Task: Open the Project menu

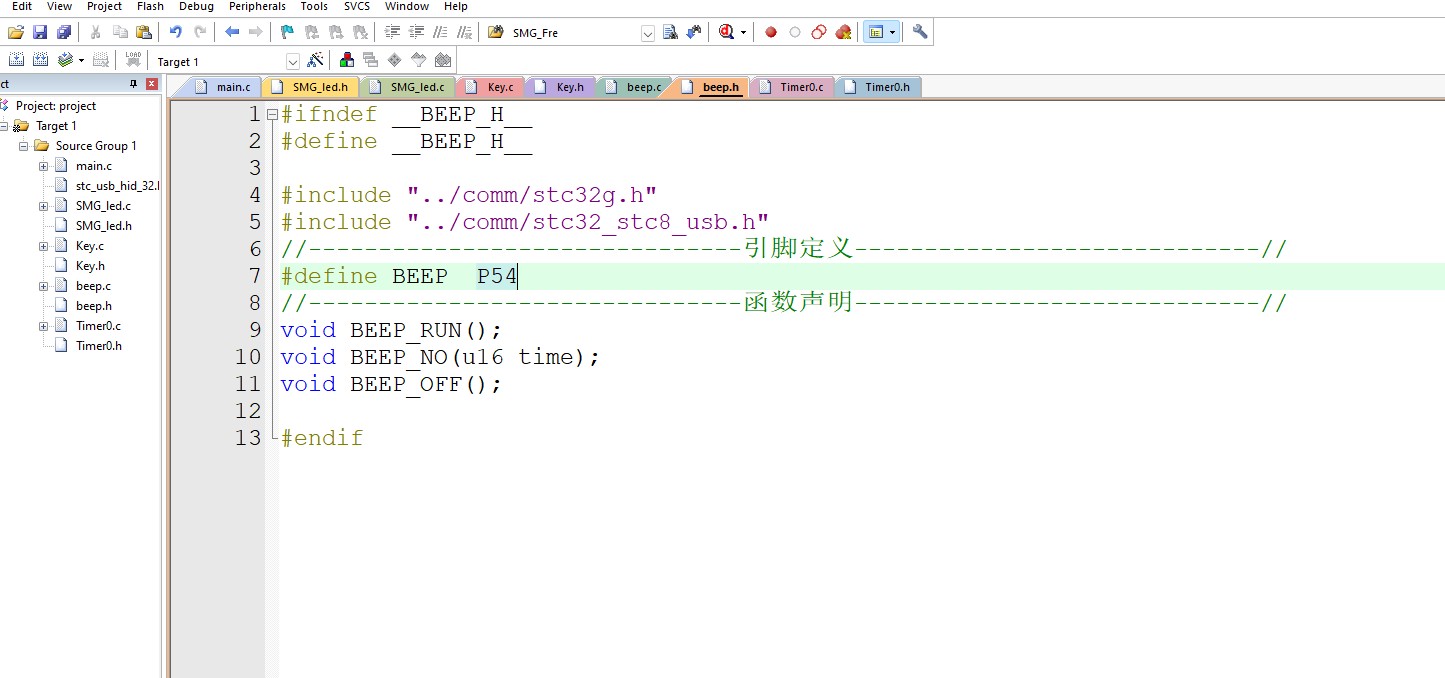Action: (x=104, y=6)
